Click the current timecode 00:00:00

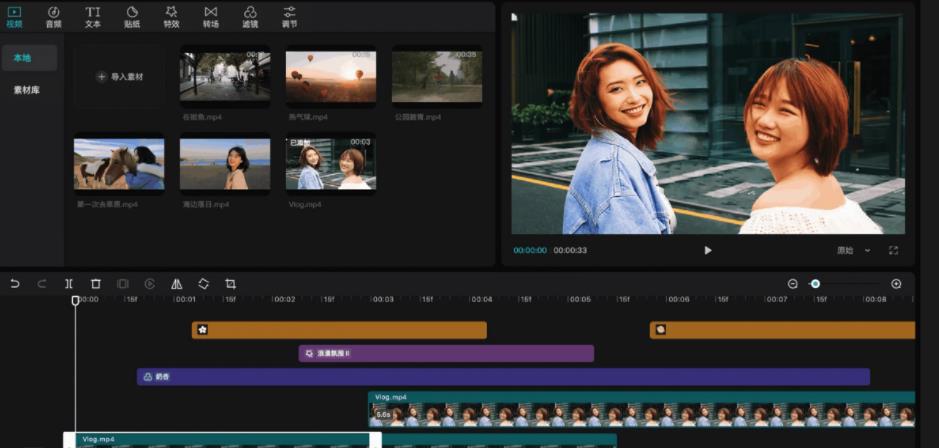pyautogui.click(x=530, y=250)
